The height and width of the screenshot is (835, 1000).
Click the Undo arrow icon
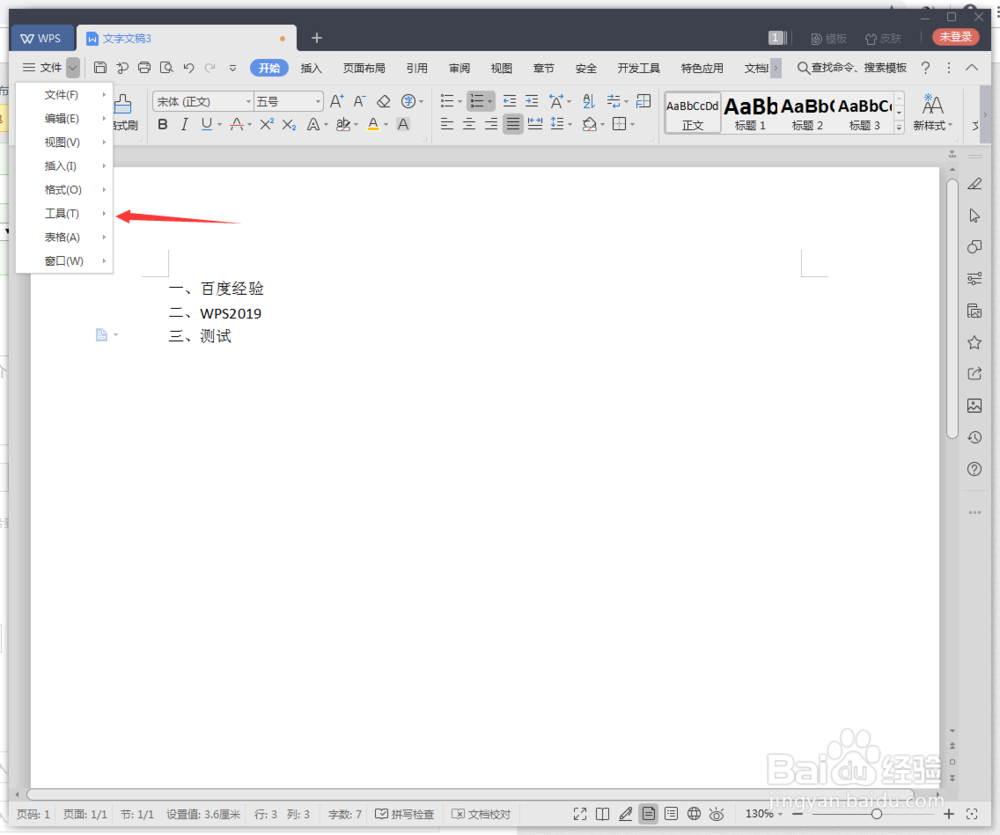(189, 68)
